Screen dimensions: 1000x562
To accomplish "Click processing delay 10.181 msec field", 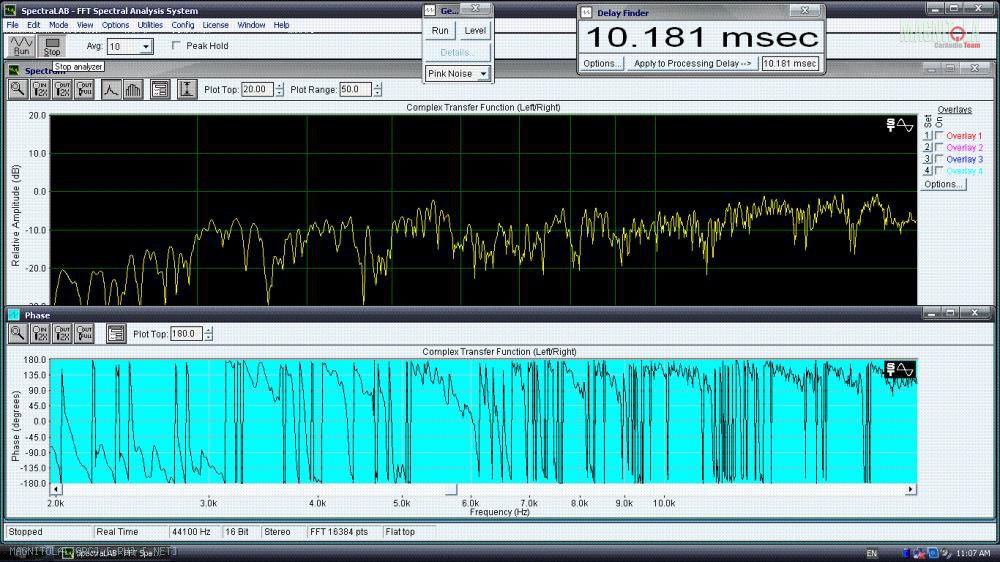I will point(790,63).
